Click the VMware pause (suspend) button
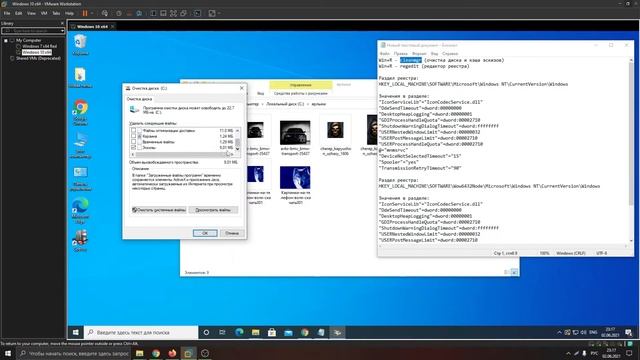 pyautogui.click(x=85, y=13)
